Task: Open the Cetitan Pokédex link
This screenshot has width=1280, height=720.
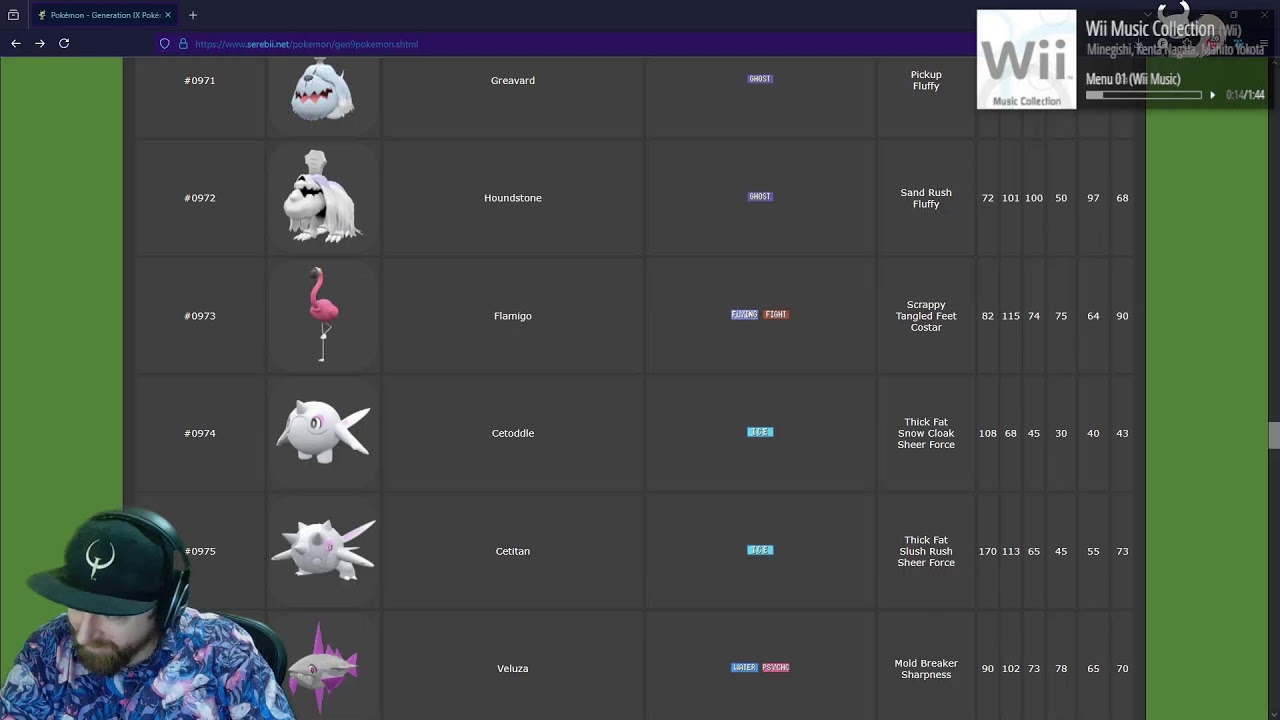Action: (x=513, y=551)
